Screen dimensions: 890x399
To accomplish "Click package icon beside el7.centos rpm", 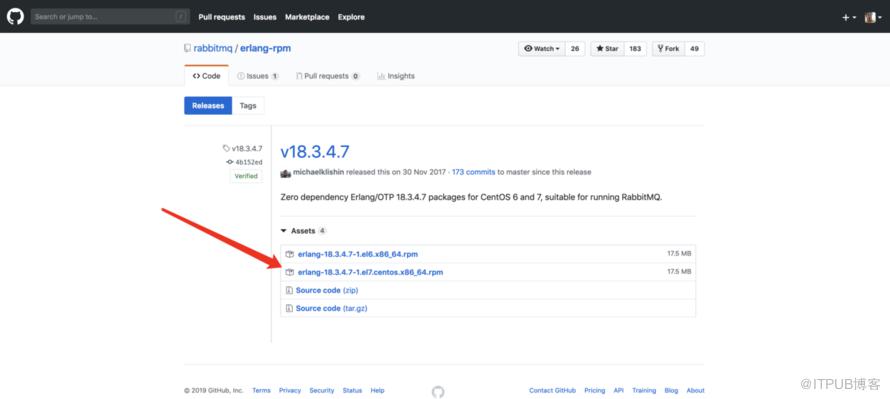I will tap(289, 272).
